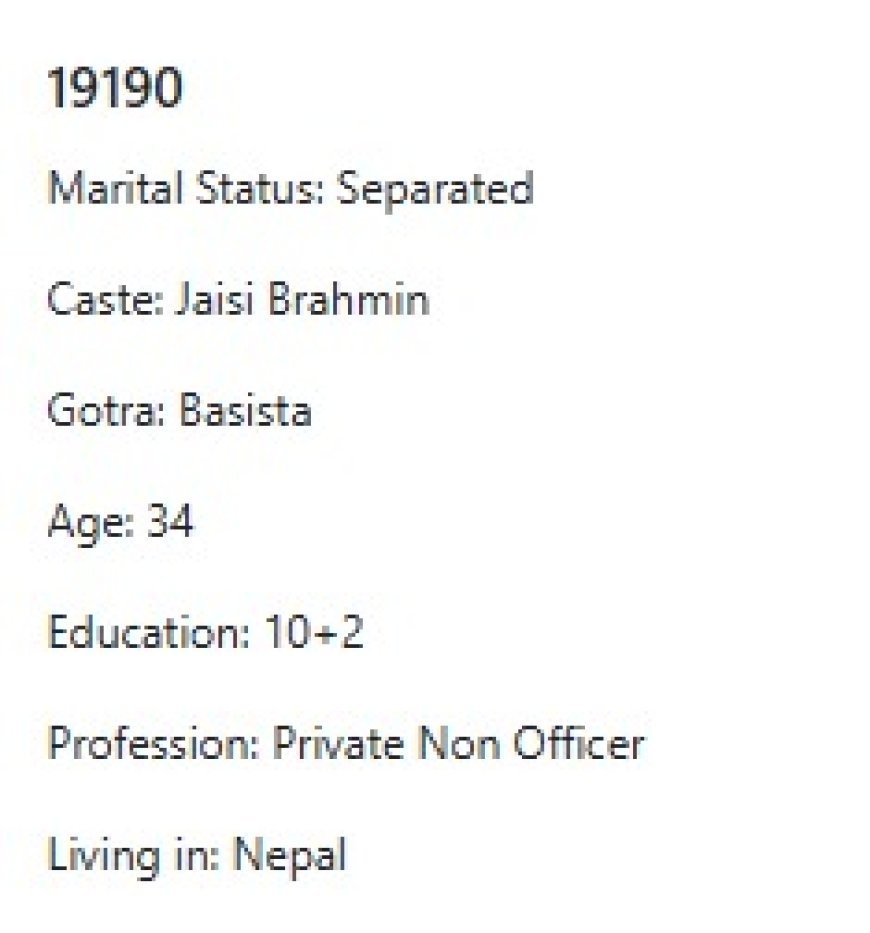The image size is (870, 933).
Task: Click the Living in label
Action: click(134, 856)
